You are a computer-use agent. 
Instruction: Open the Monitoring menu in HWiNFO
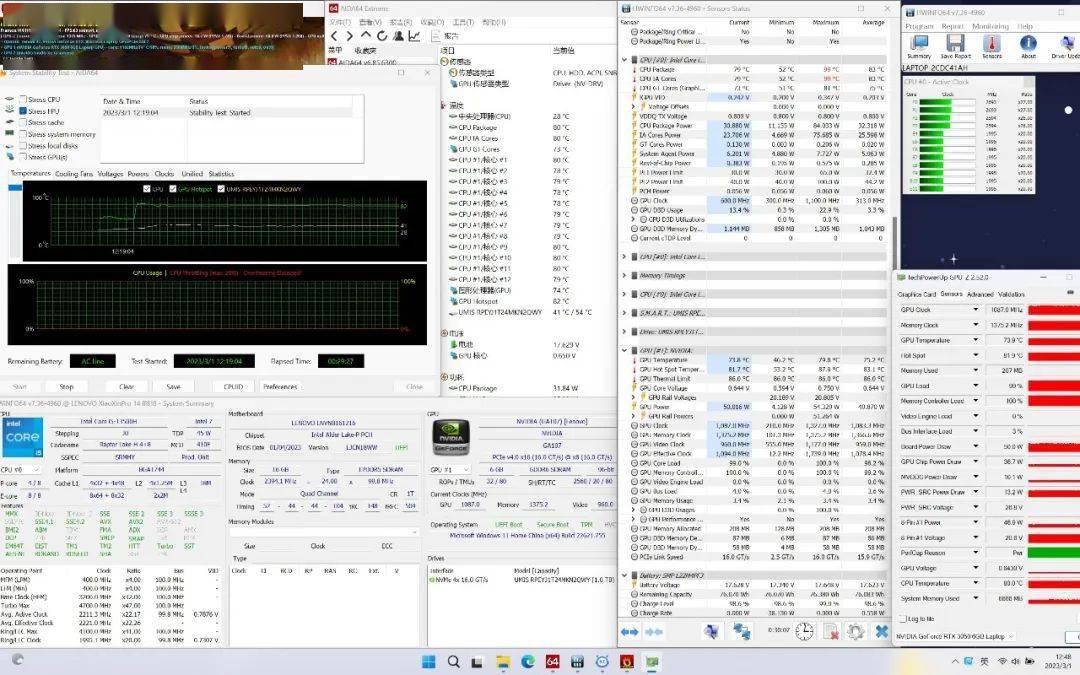click(x=990, y=26)
